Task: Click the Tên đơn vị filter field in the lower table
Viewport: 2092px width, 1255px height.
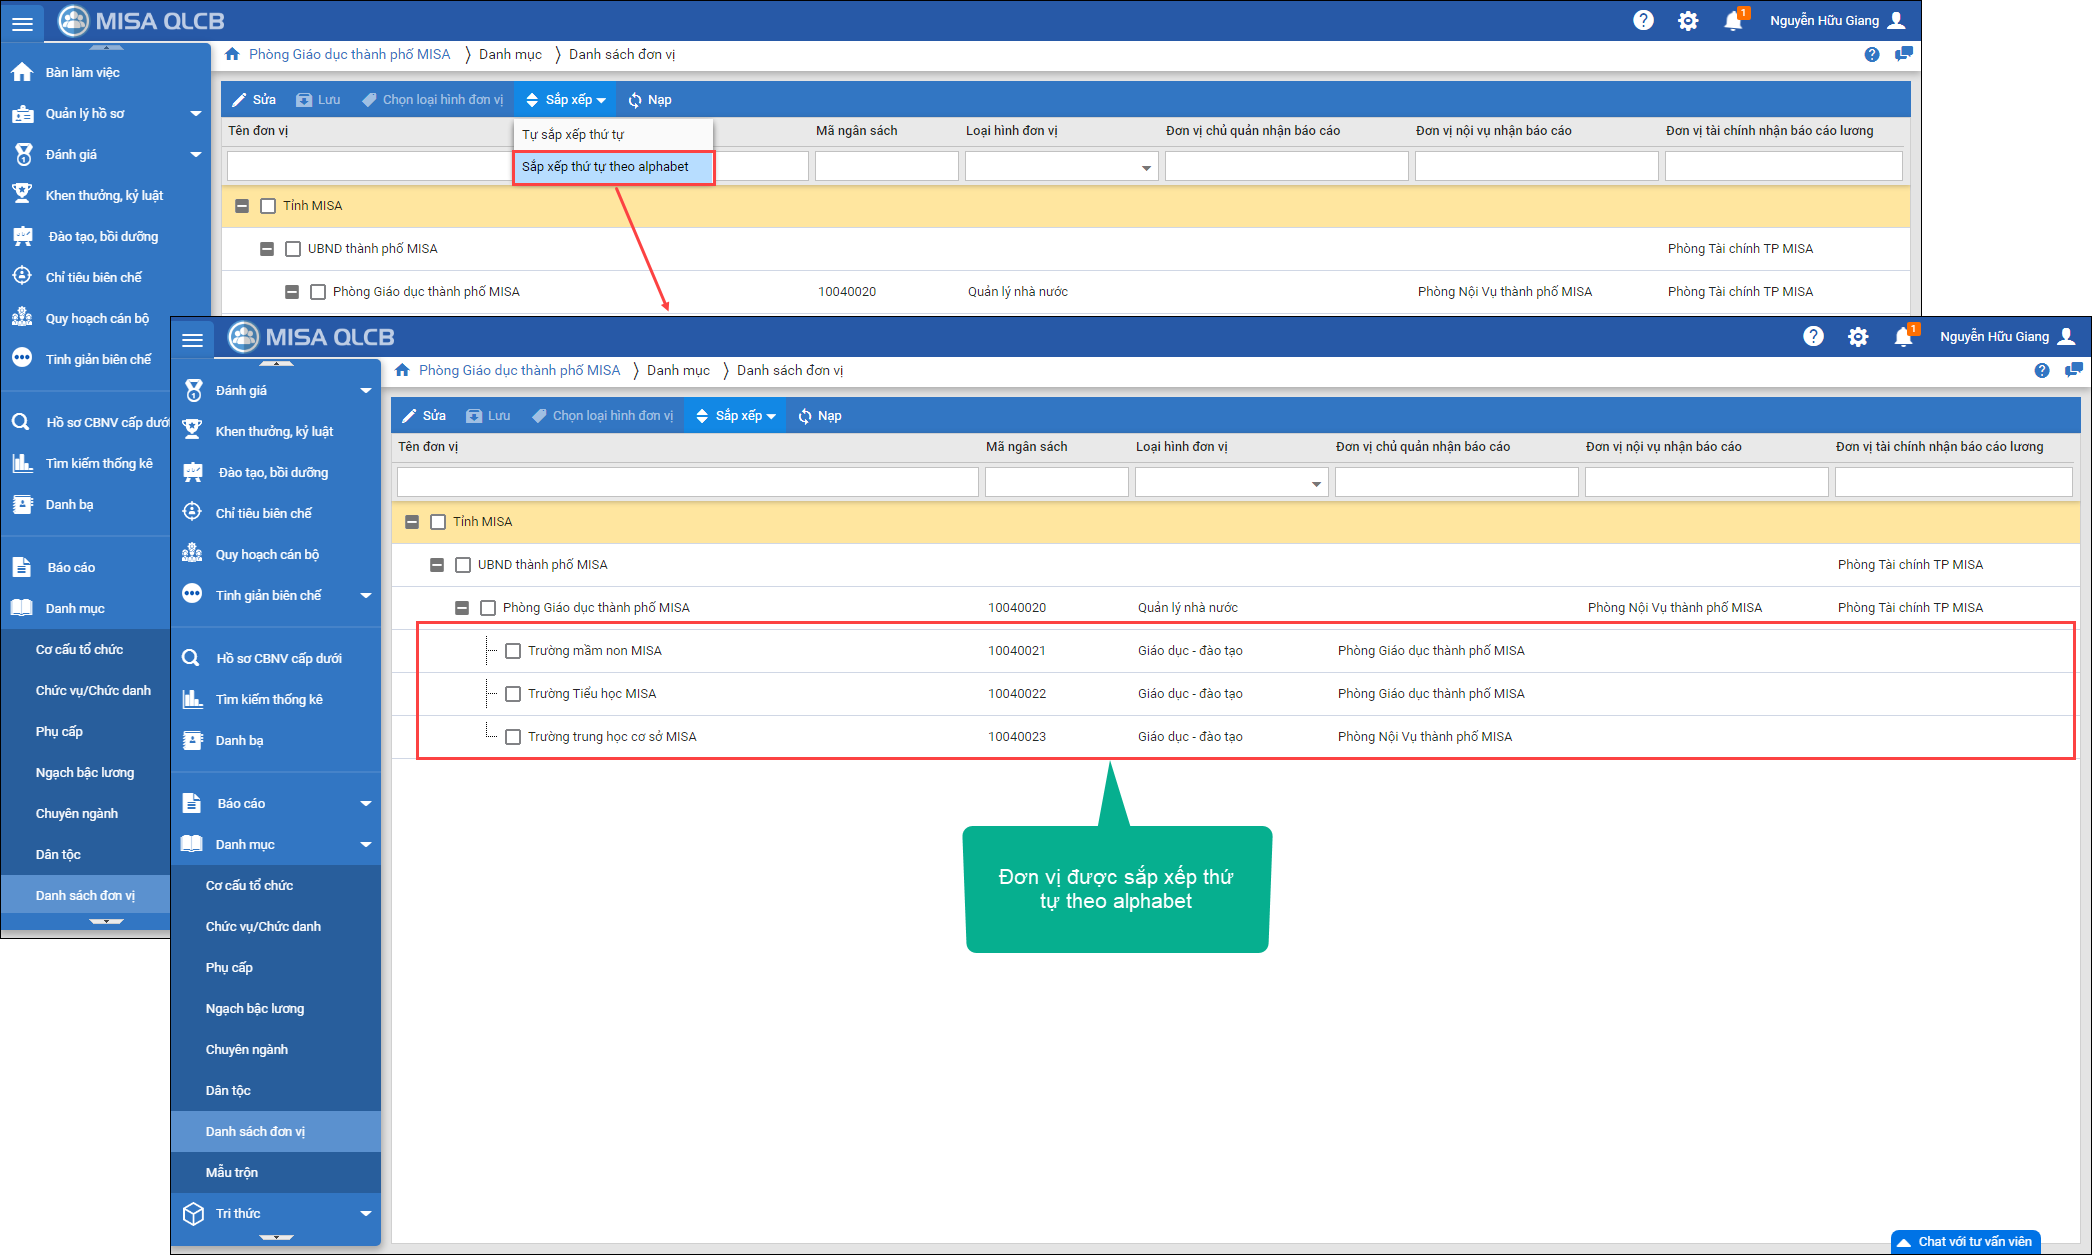Action: [687, 483]
